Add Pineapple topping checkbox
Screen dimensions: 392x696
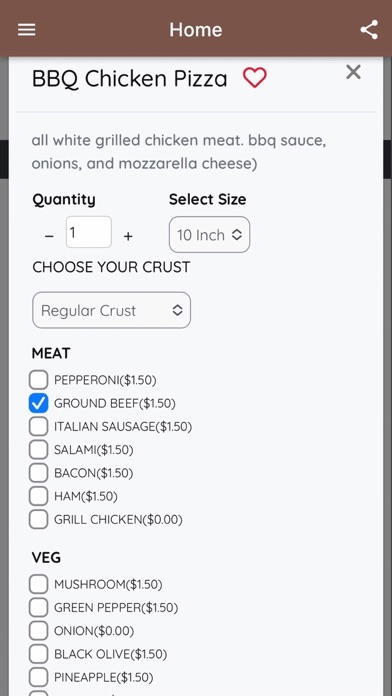(39, 677)
